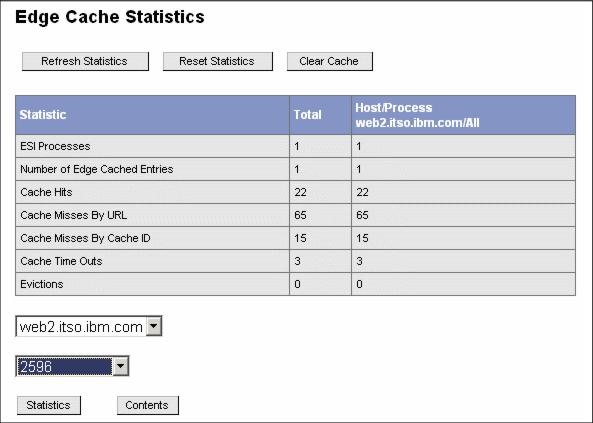Select the Evictions row label

(x=42, y=285)
